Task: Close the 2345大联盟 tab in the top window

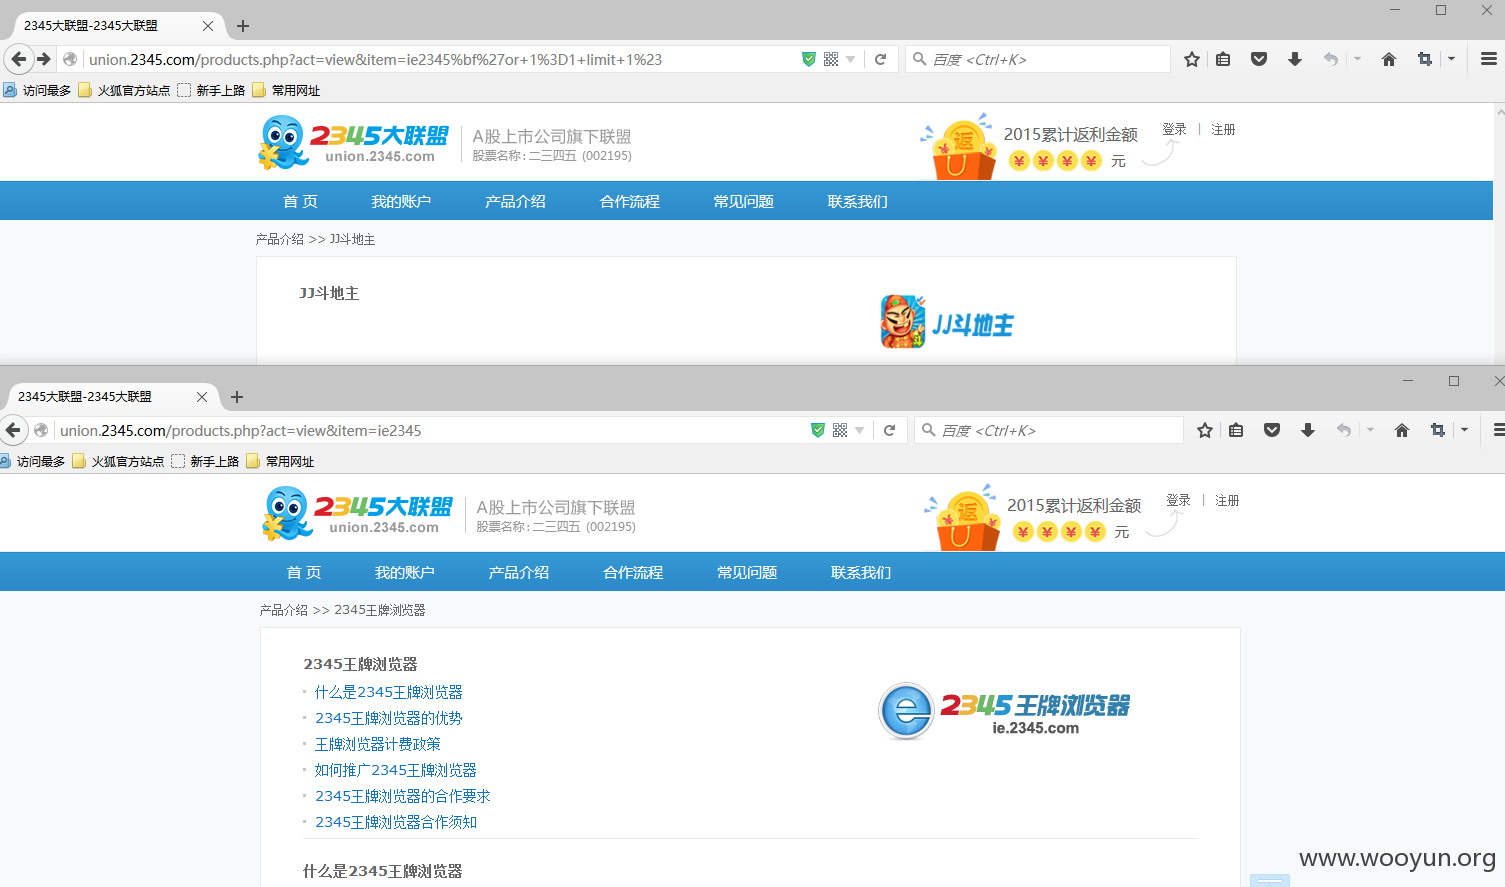Action: pyautogui.click(x=208, y=26)
